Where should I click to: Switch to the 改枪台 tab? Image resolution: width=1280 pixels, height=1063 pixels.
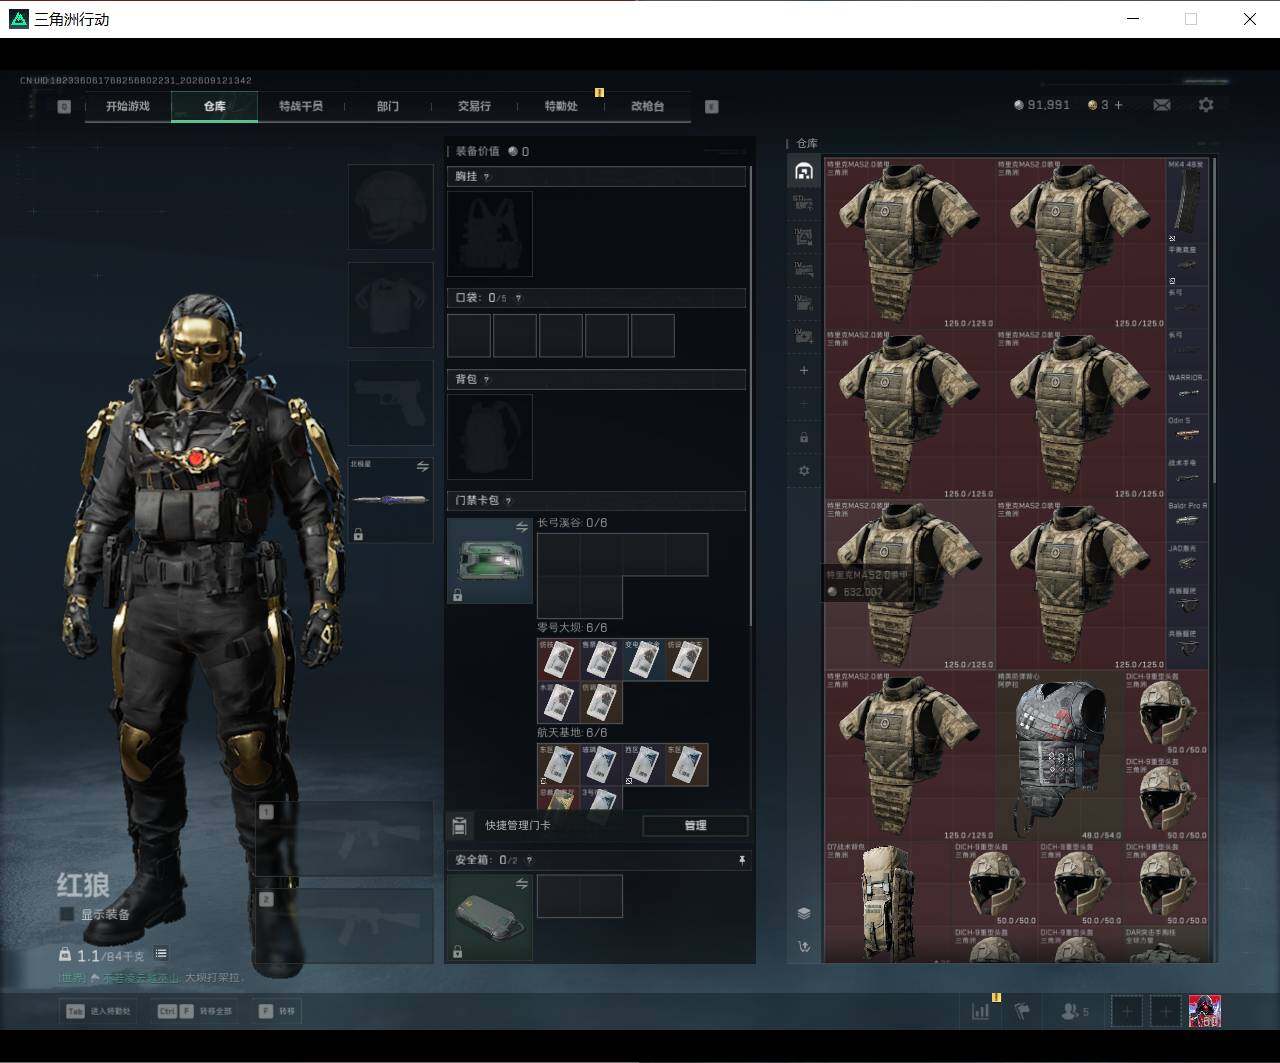click(647, 106)
